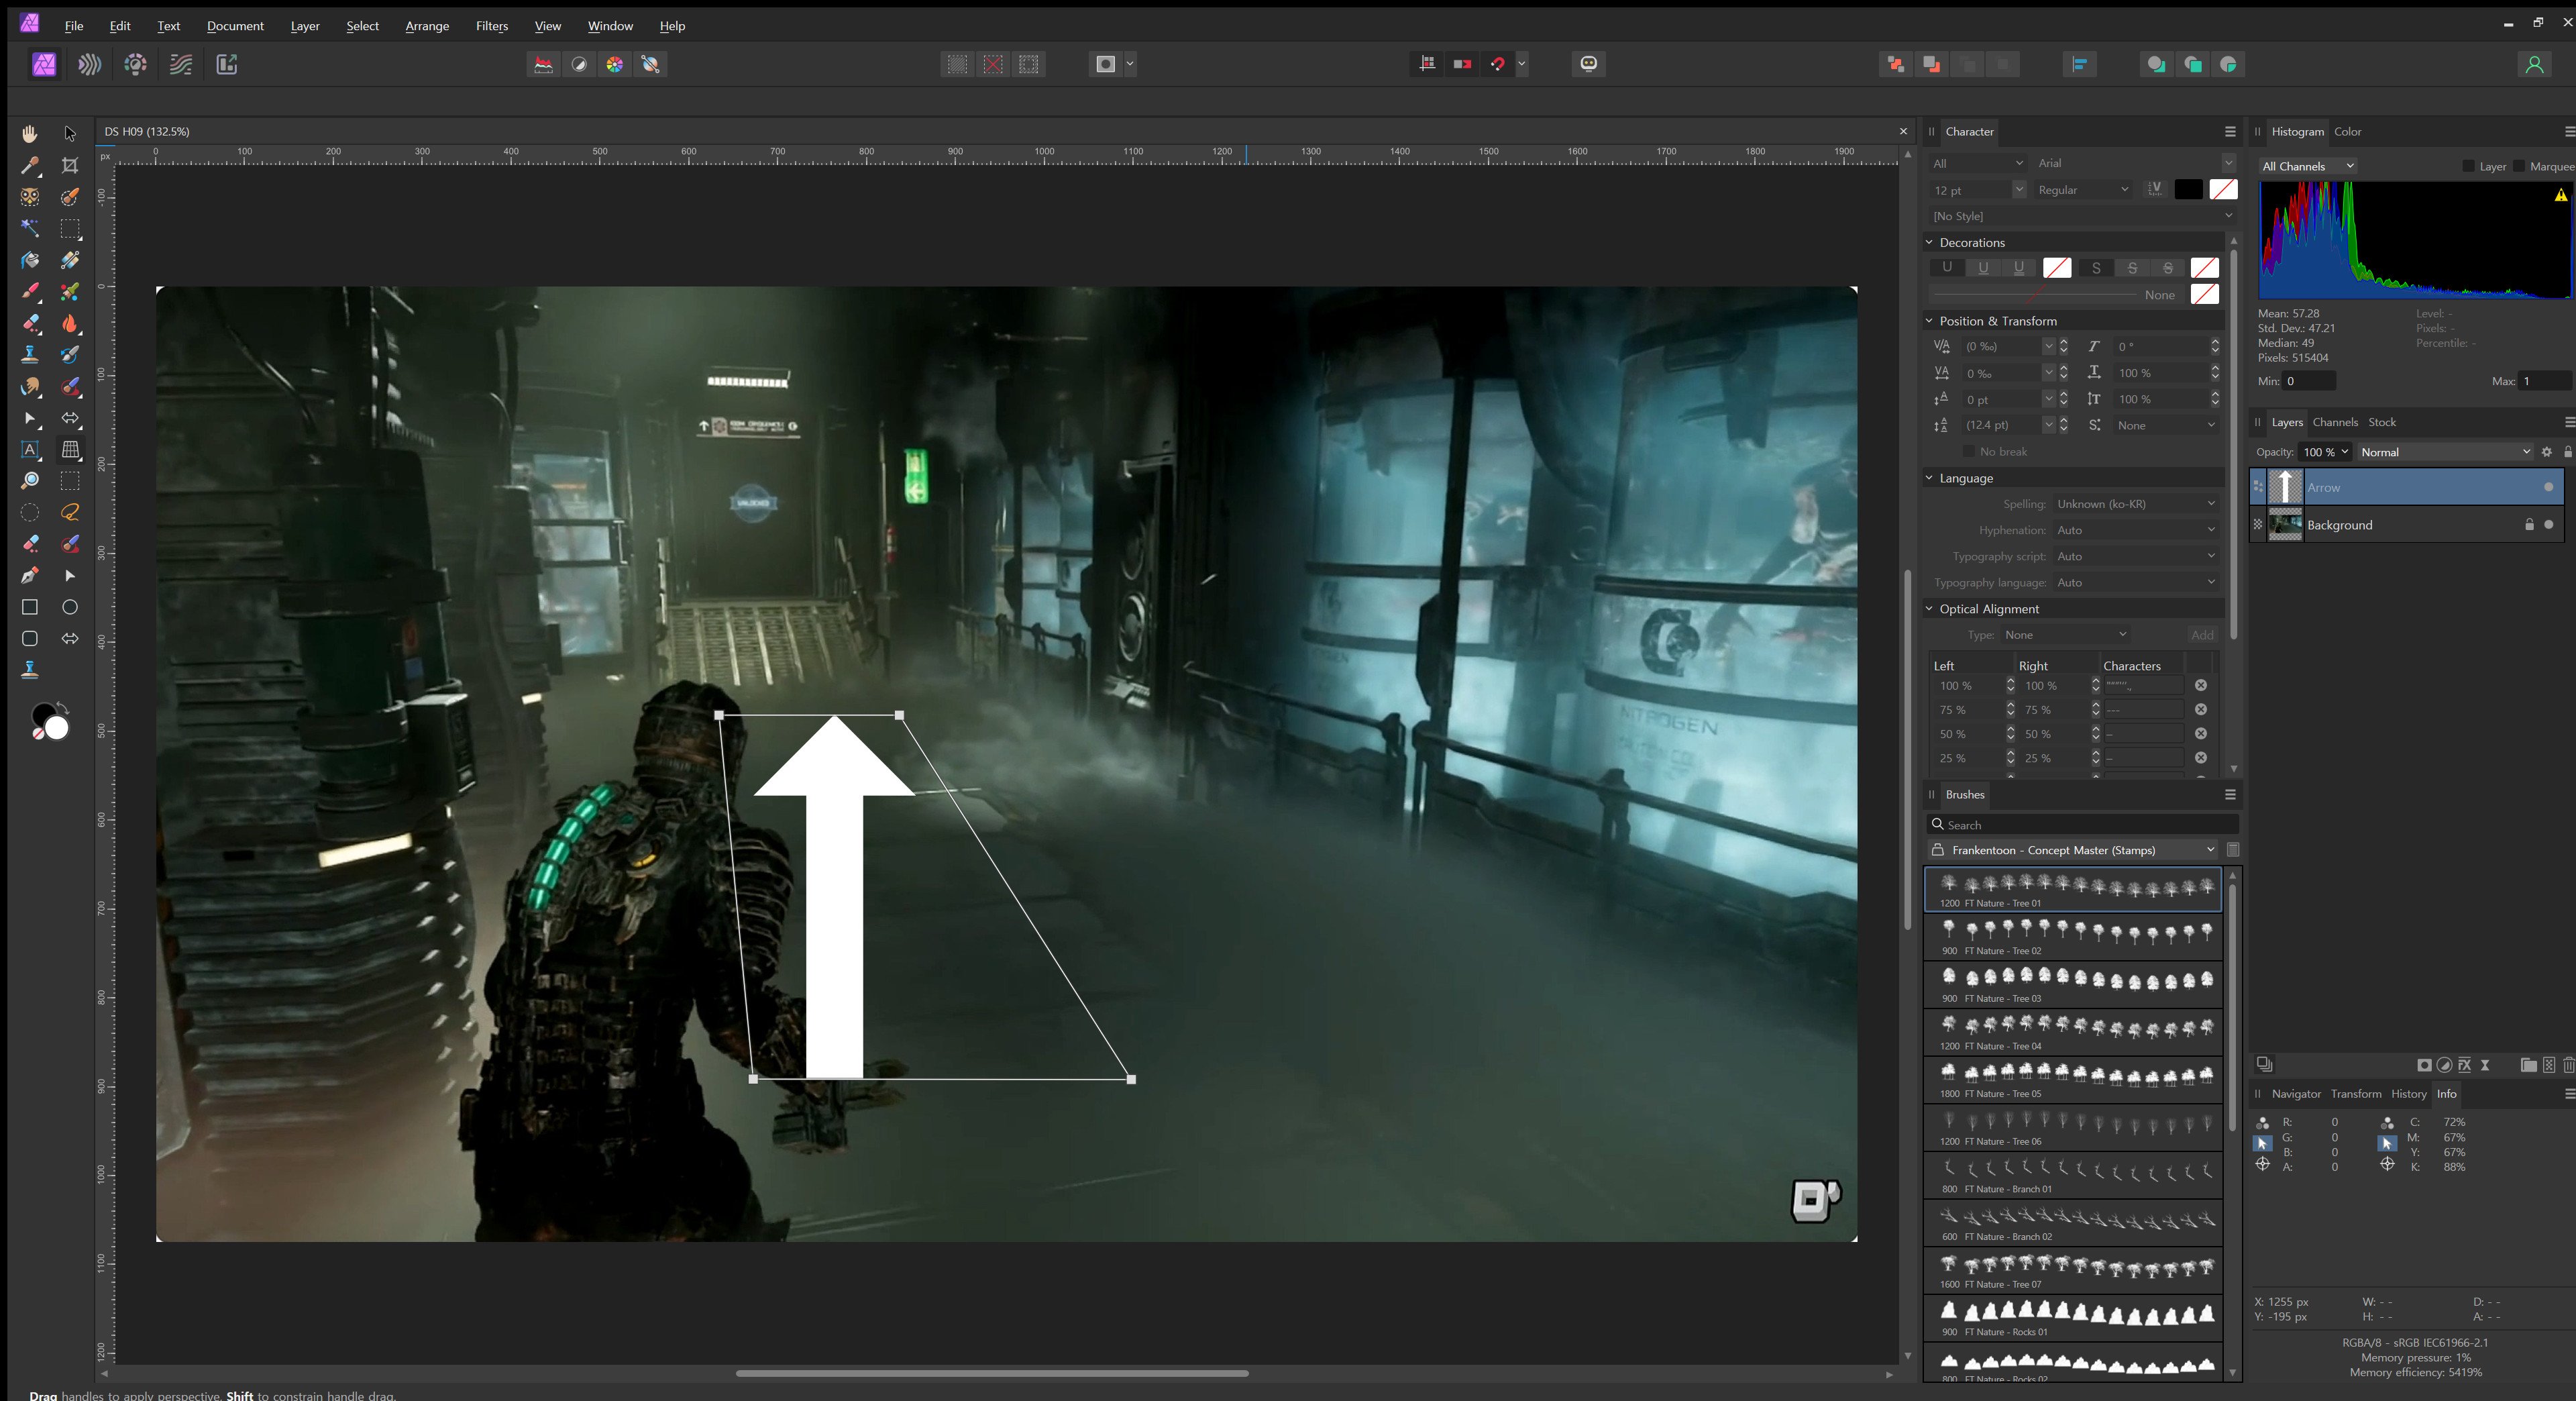Switch to the Color tab

[2347, 132]
